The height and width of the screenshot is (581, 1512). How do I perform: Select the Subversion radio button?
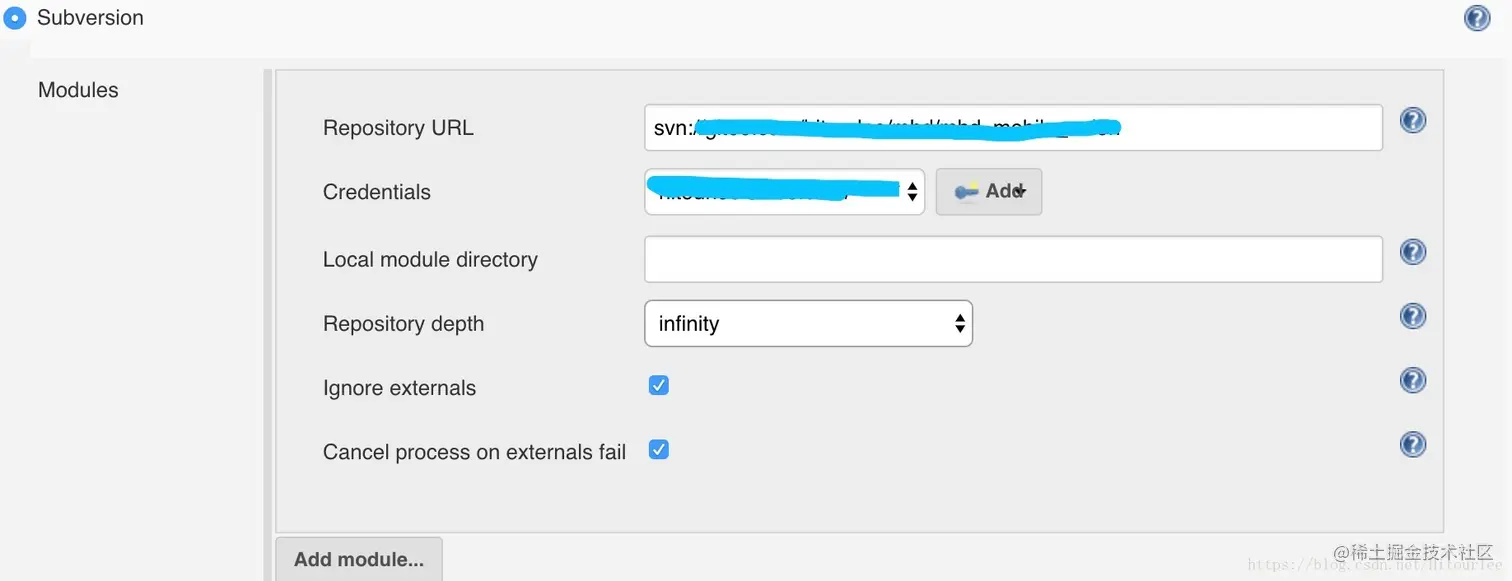[x=15, y=18]
